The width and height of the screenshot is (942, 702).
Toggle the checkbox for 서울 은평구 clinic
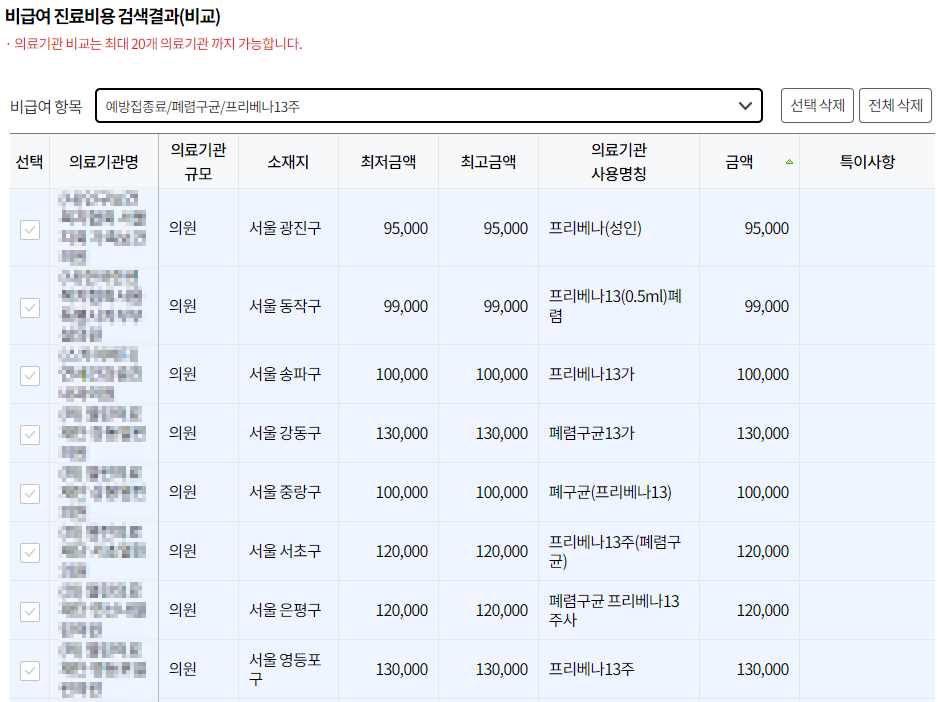point(30,610)
